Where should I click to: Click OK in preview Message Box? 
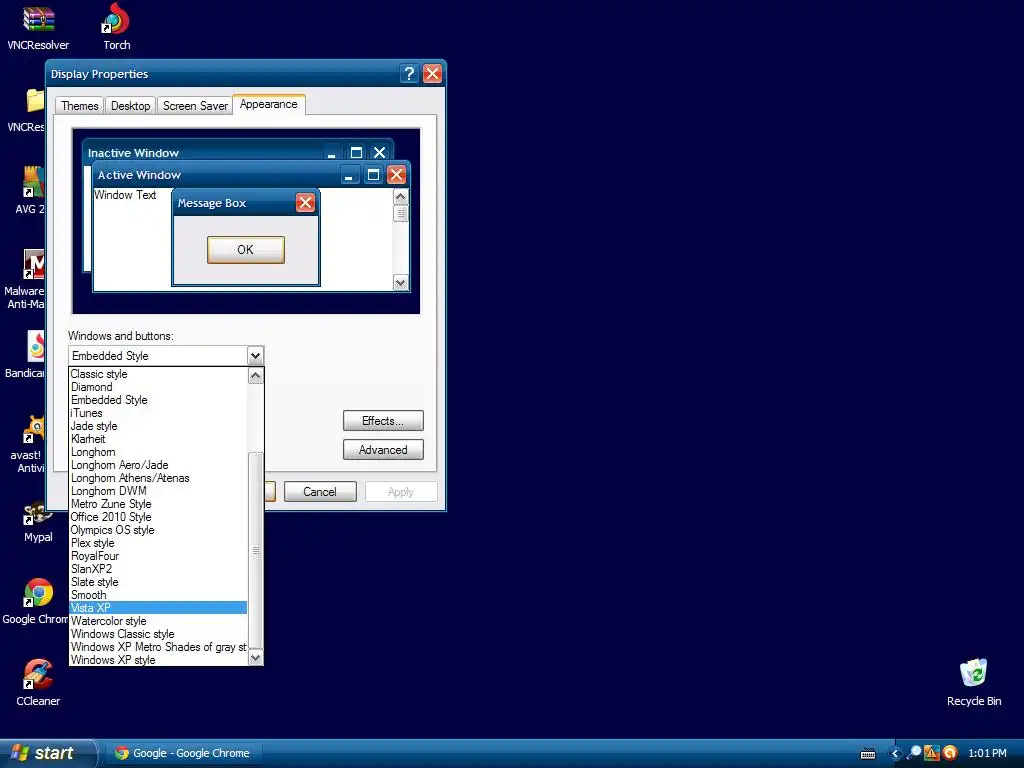[246, 249]
